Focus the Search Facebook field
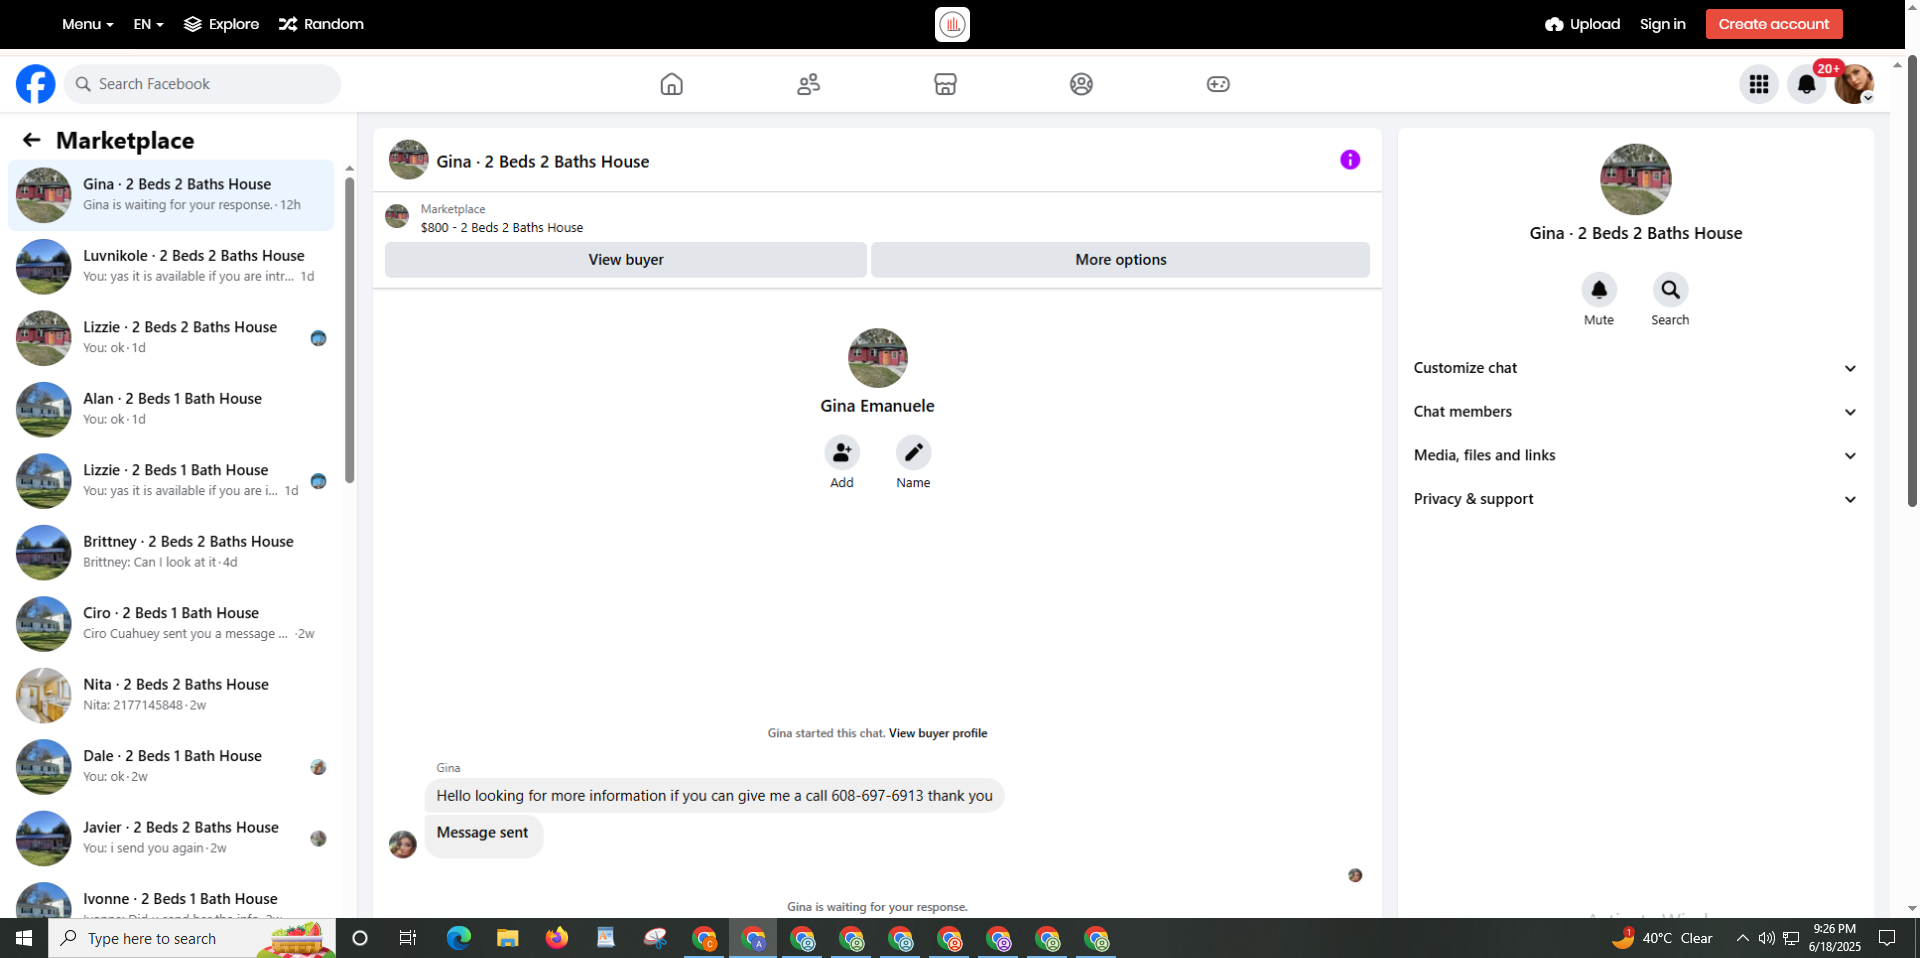This screenshot has height=958, width=1920. click(x=203, y=84)
